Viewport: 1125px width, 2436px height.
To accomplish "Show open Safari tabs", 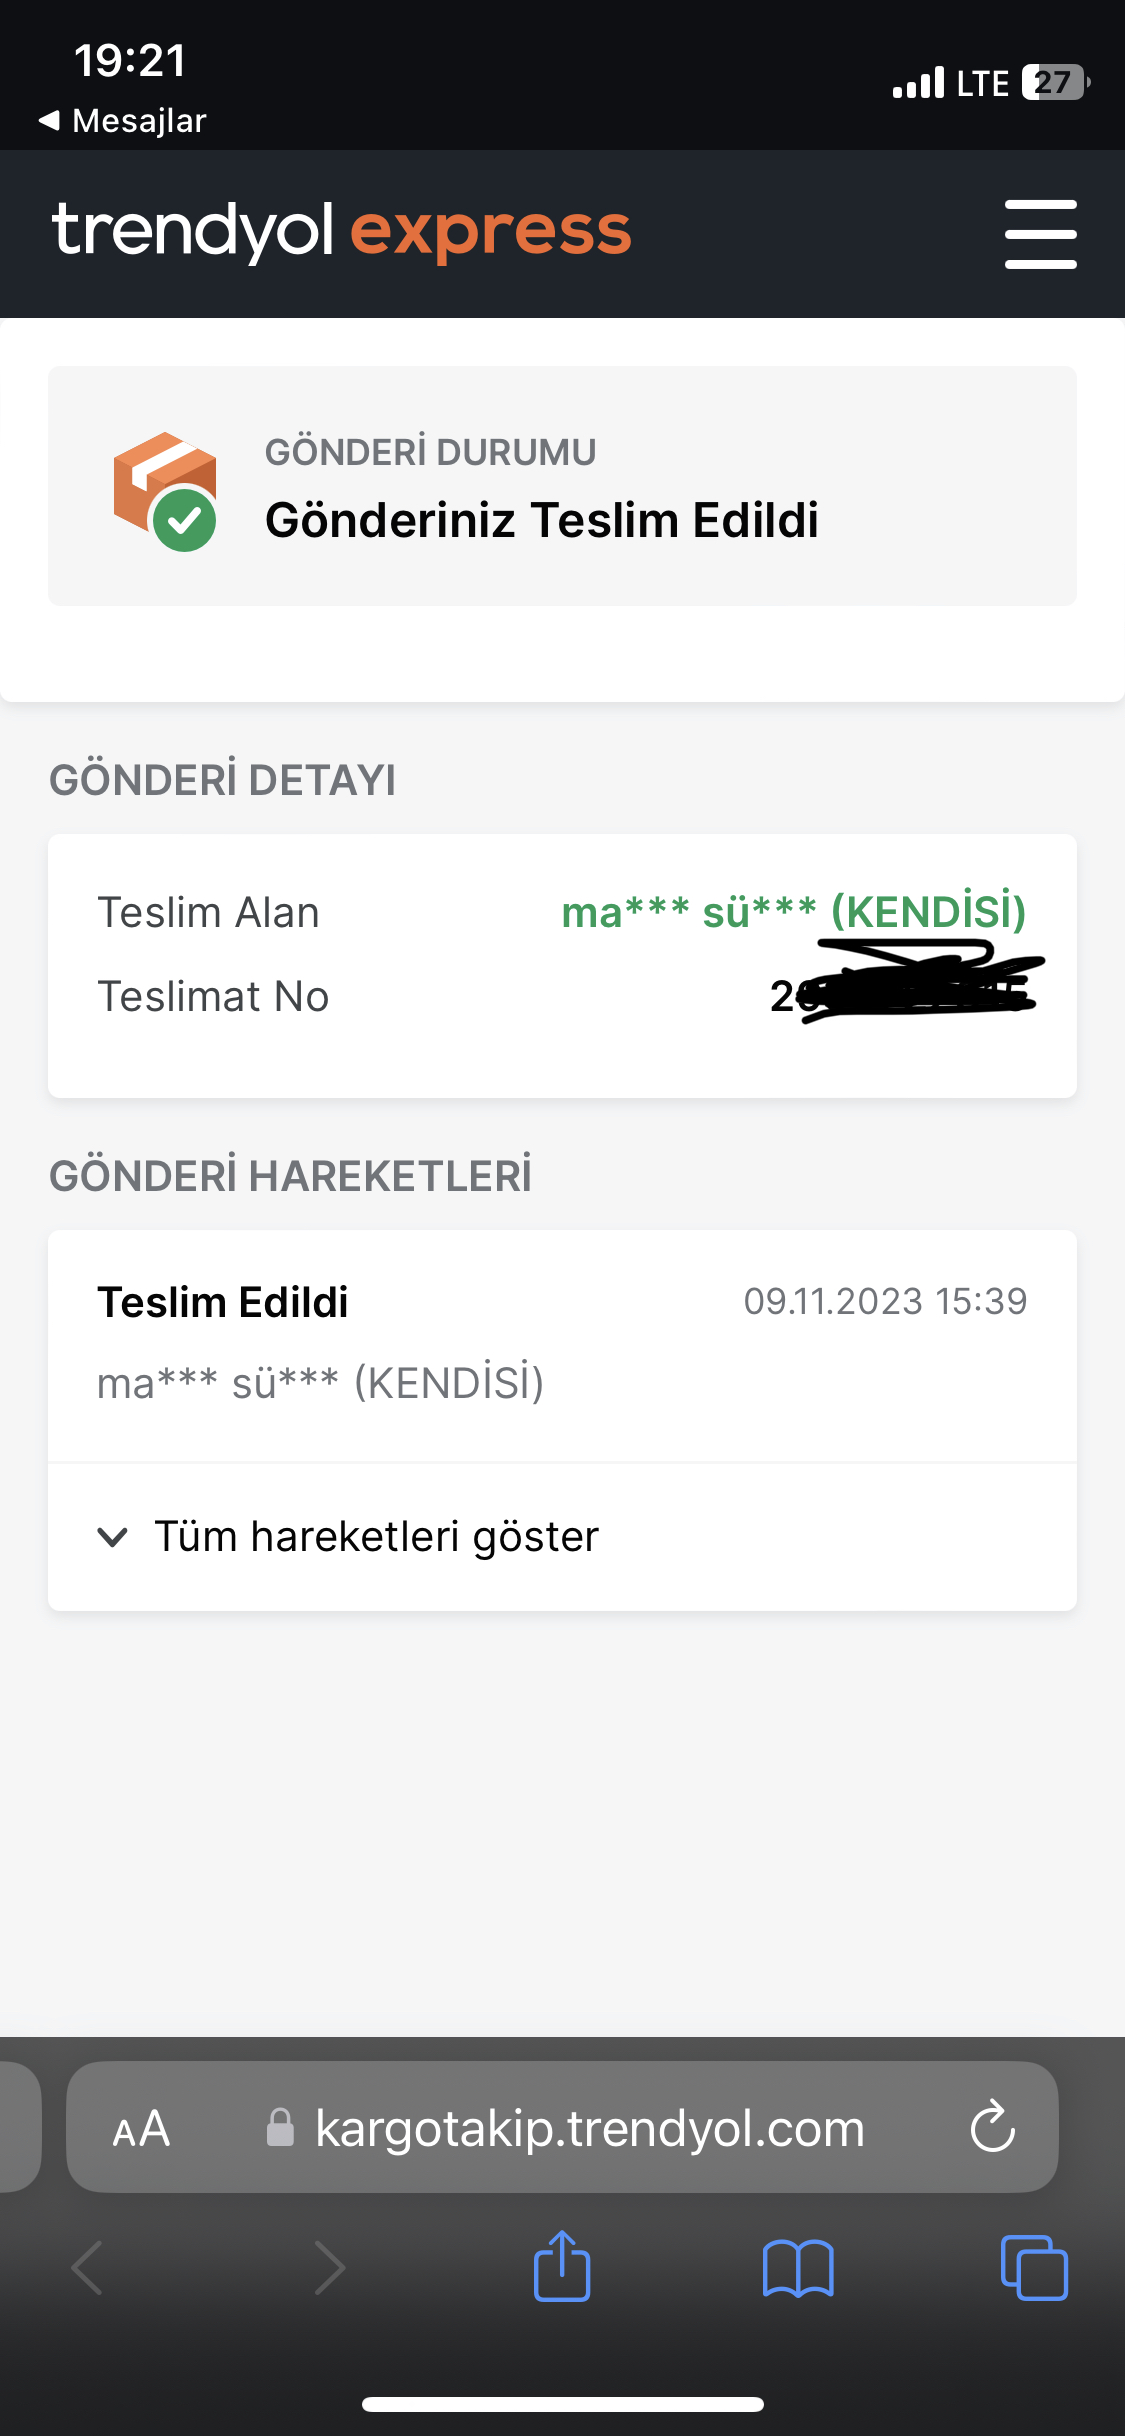I will (1034, 2268).
